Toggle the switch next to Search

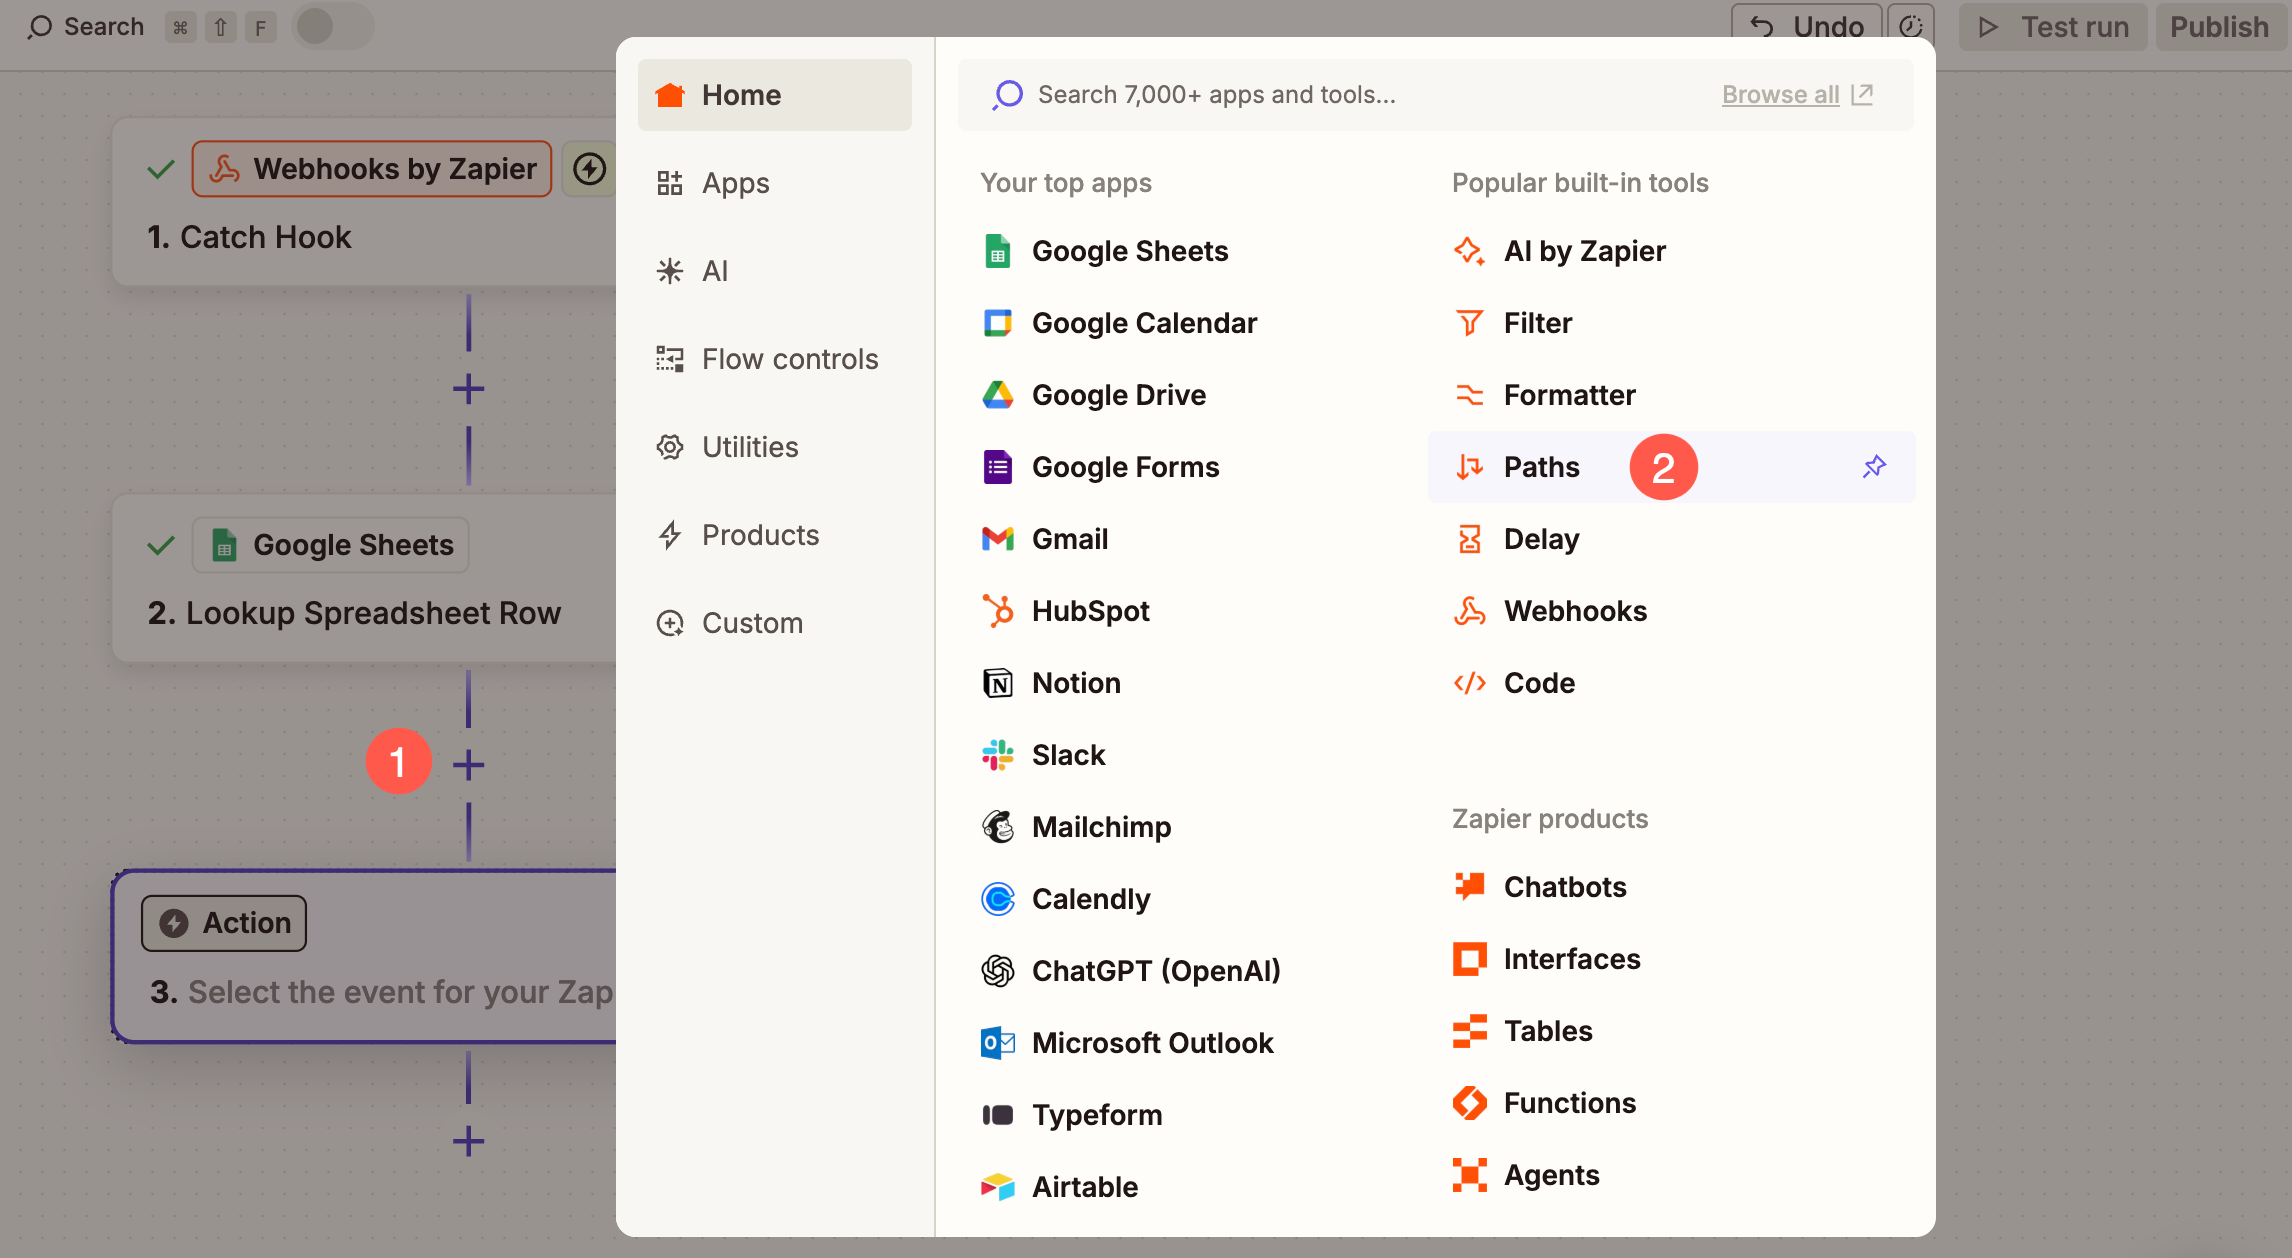tap(332, 27)
